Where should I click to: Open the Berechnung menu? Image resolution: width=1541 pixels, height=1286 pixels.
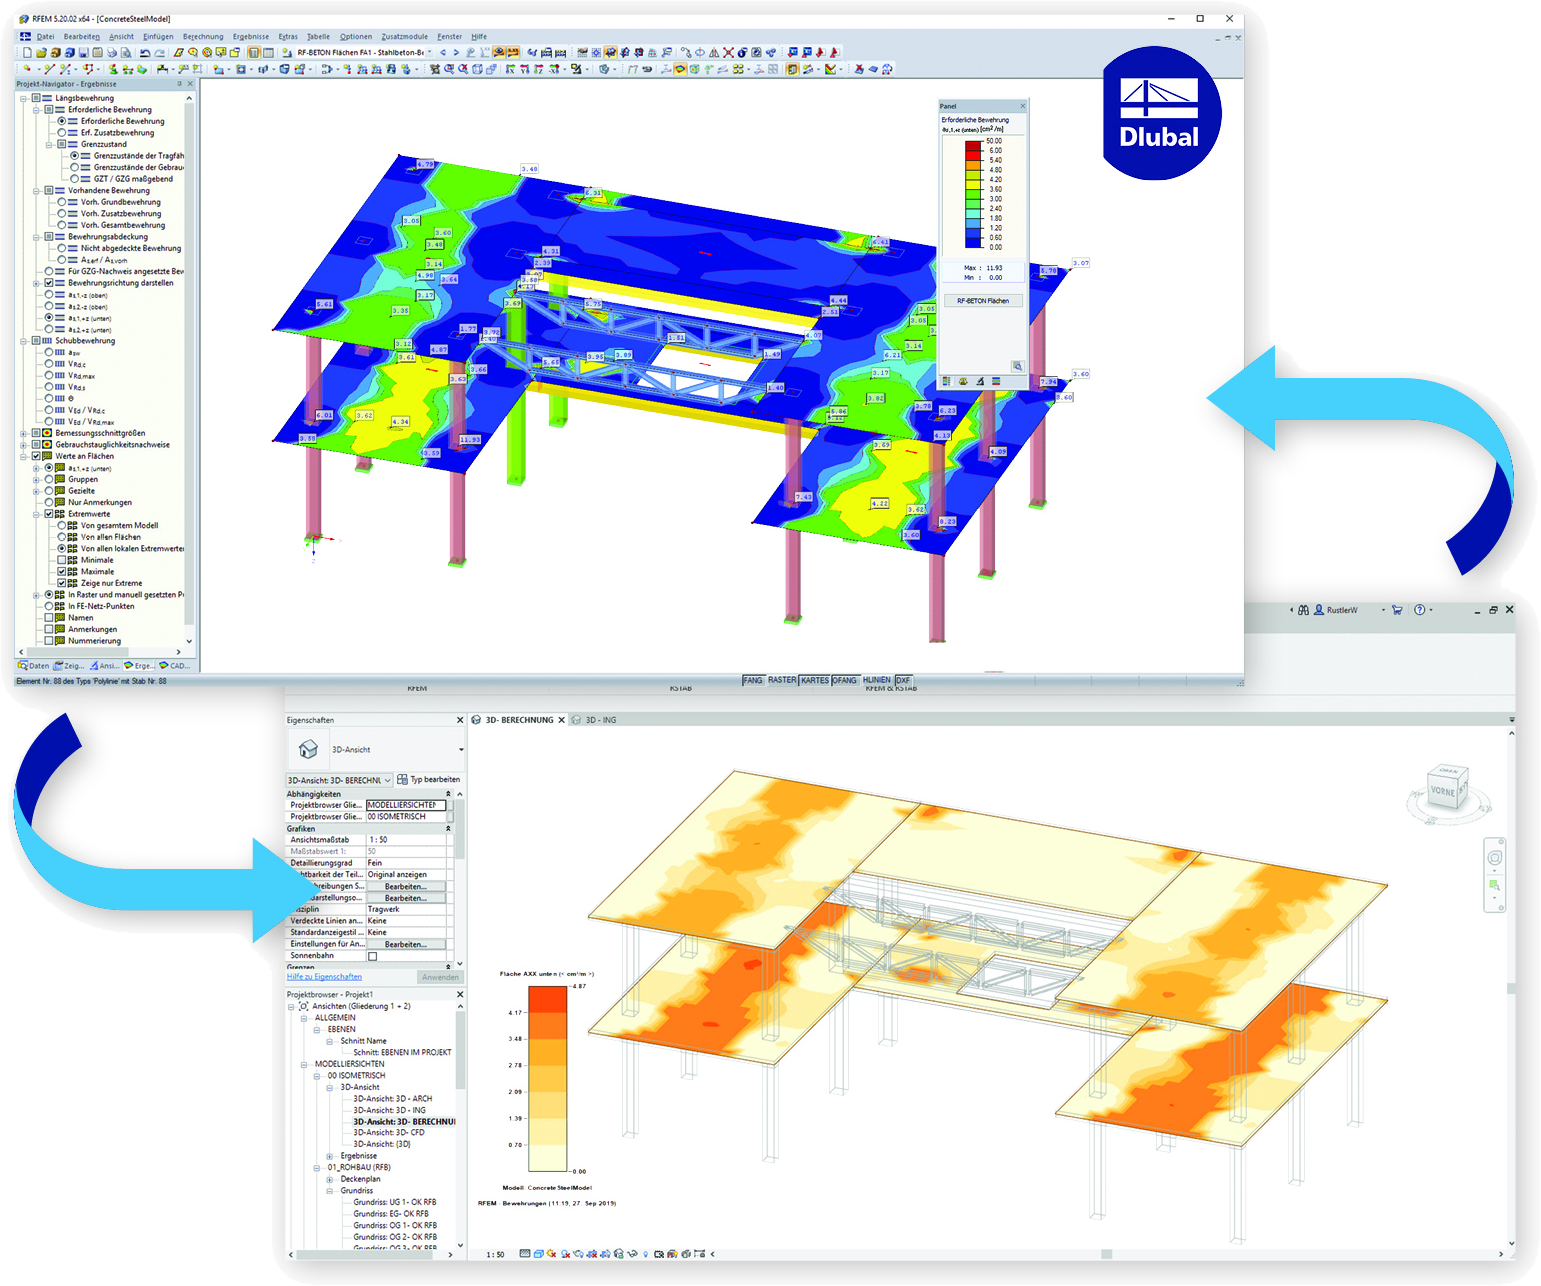pos(203,36)
